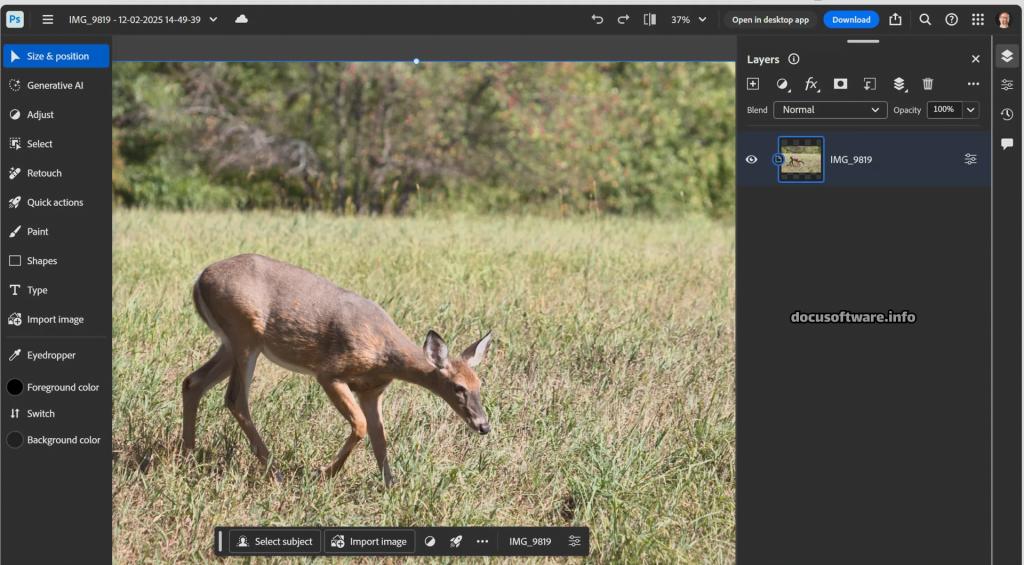Open the 37% zoom level dropdown
The height and width of the screenshot is (565, 1024).
tap(689, 20)
